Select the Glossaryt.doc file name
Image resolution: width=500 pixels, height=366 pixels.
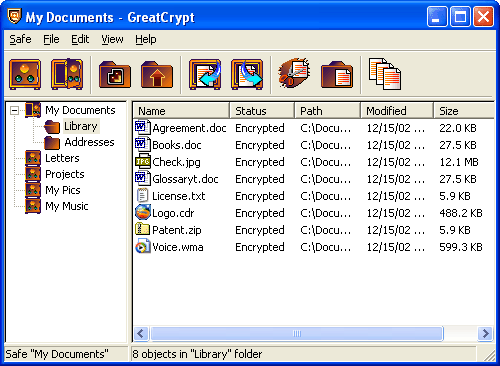tap(185, 179)
